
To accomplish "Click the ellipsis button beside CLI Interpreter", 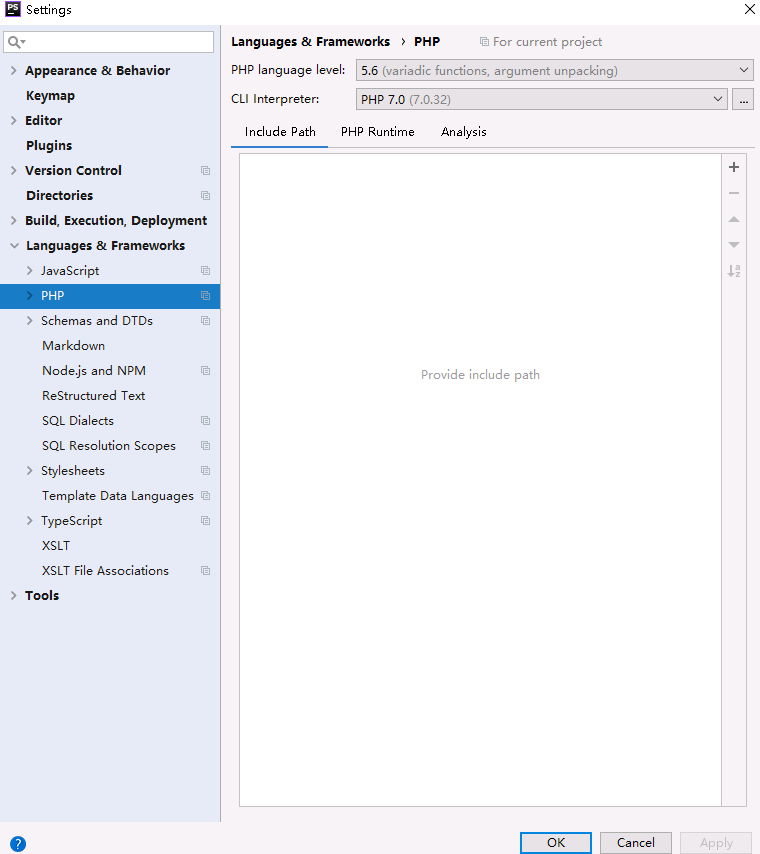I will click(743, 99).
